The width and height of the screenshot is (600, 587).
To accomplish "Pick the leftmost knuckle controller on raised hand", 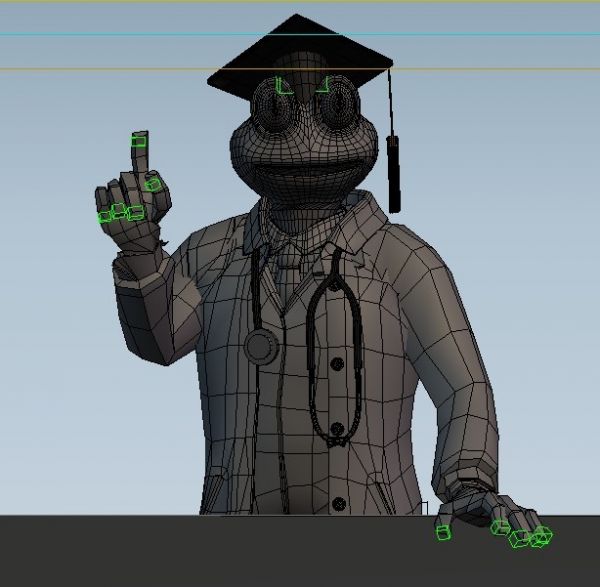I will tap(104, 215).
